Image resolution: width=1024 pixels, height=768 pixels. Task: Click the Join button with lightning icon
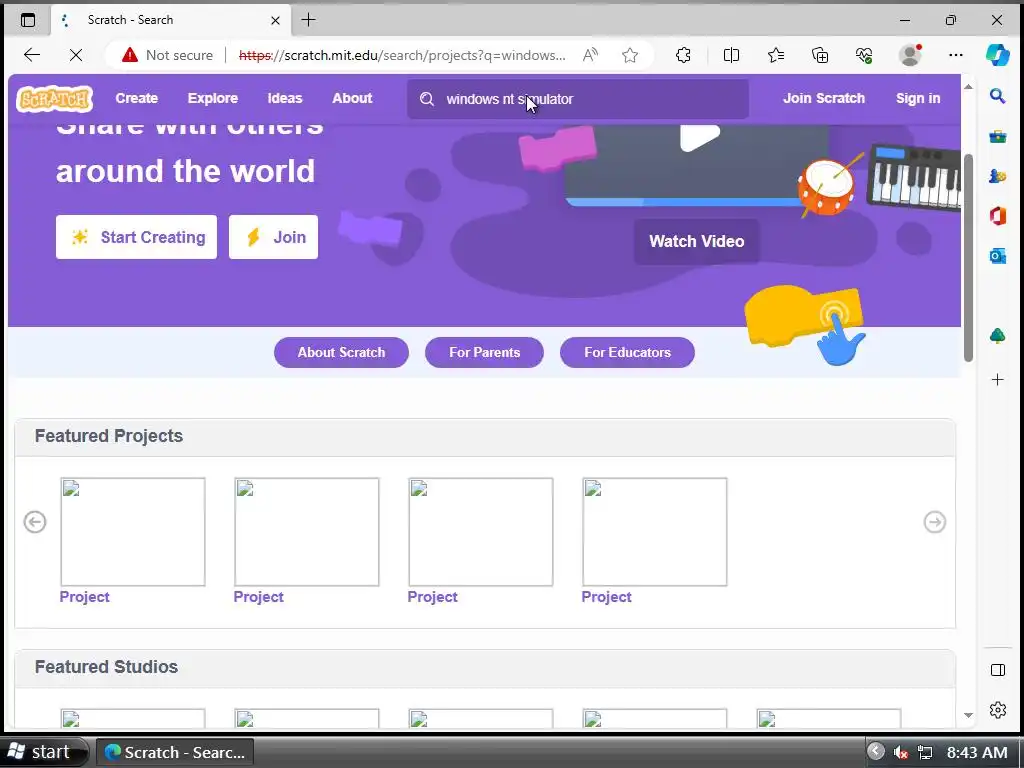pyautogui.click(x=274, y=237)
